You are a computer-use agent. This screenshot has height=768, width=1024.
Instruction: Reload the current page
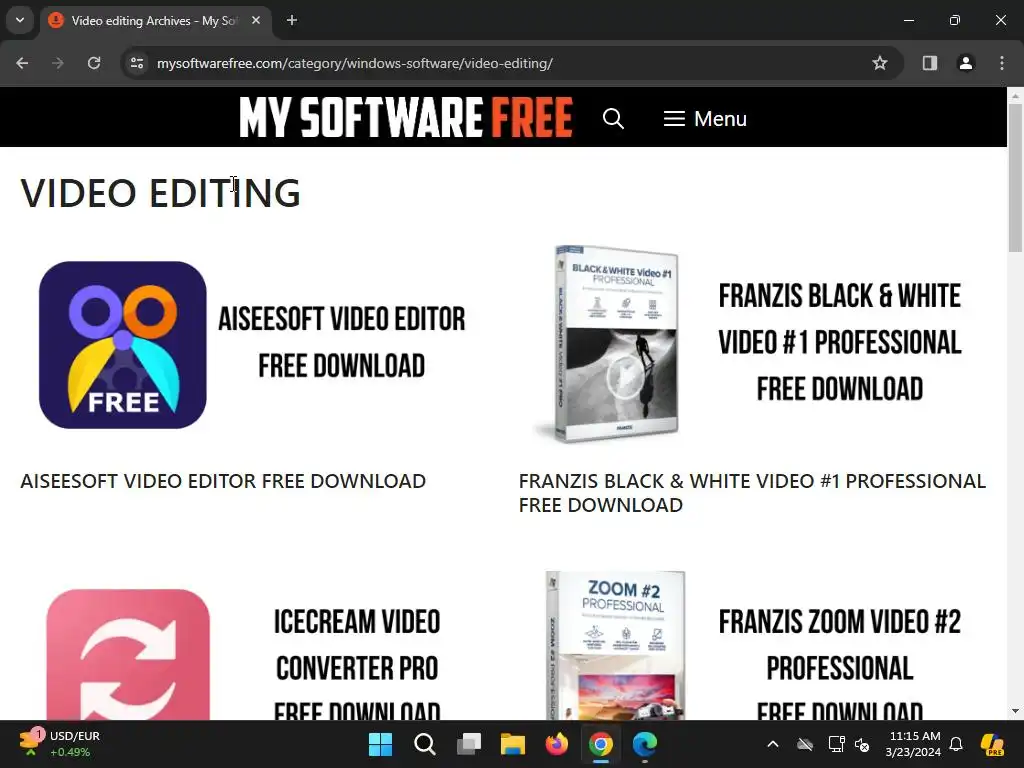click(x=94, y=63)
